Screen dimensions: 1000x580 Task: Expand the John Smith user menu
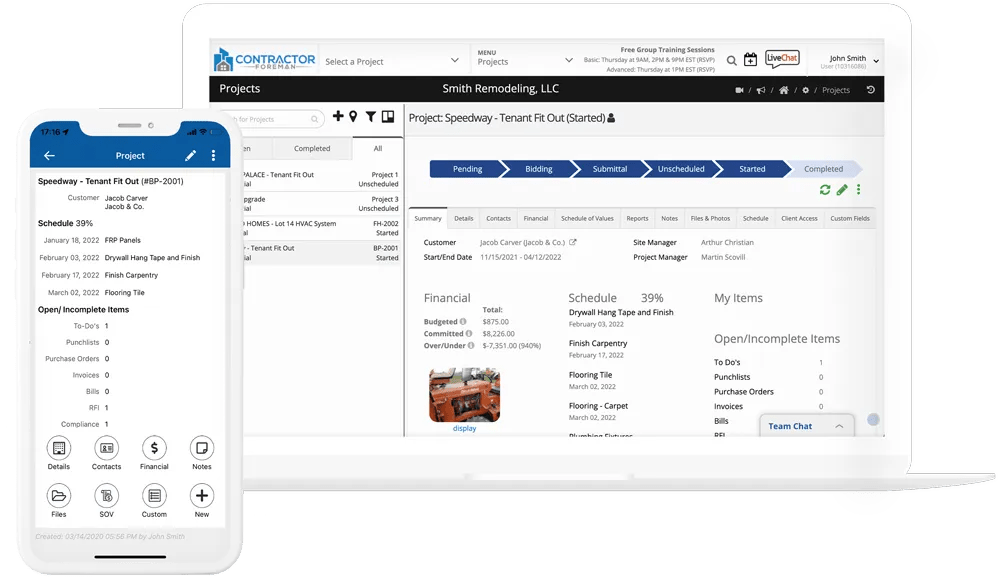851,61
